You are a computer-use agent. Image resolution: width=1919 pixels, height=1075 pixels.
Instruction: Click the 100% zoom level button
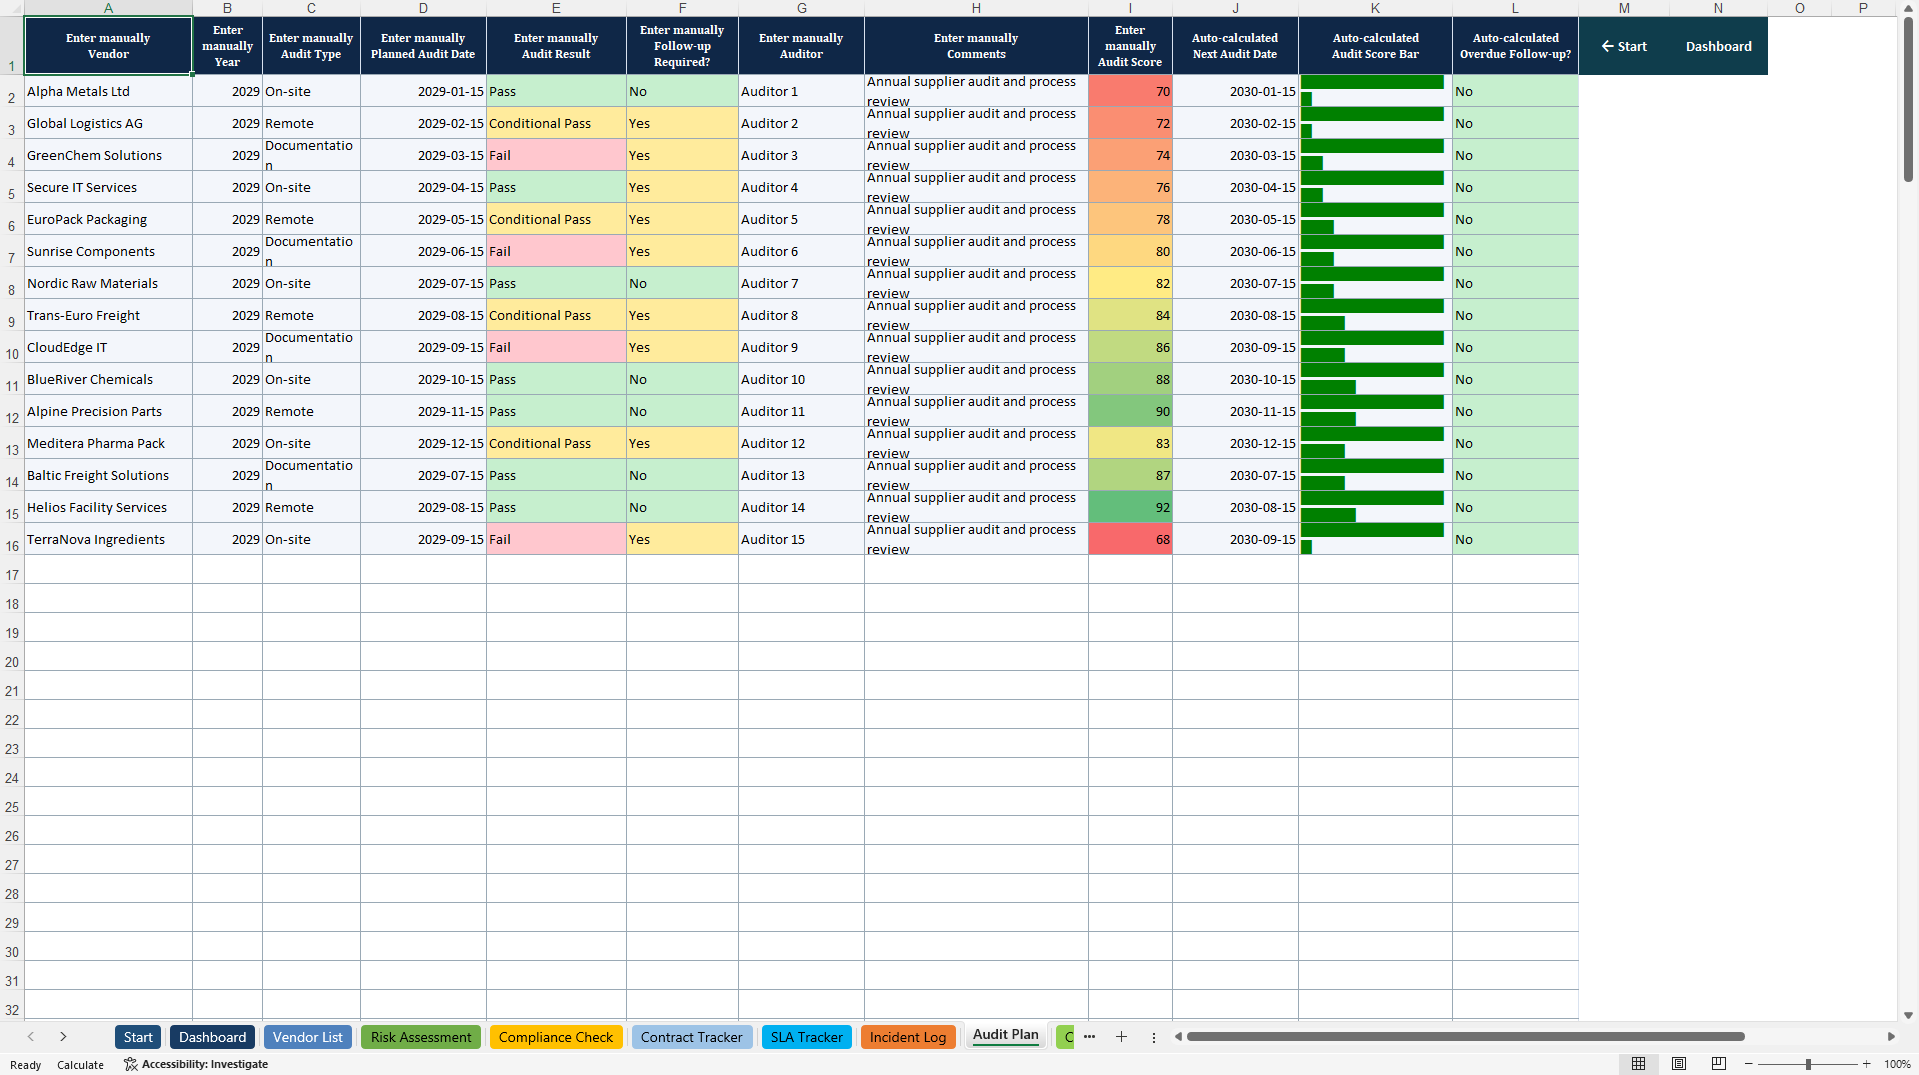click(1897, 1064)
